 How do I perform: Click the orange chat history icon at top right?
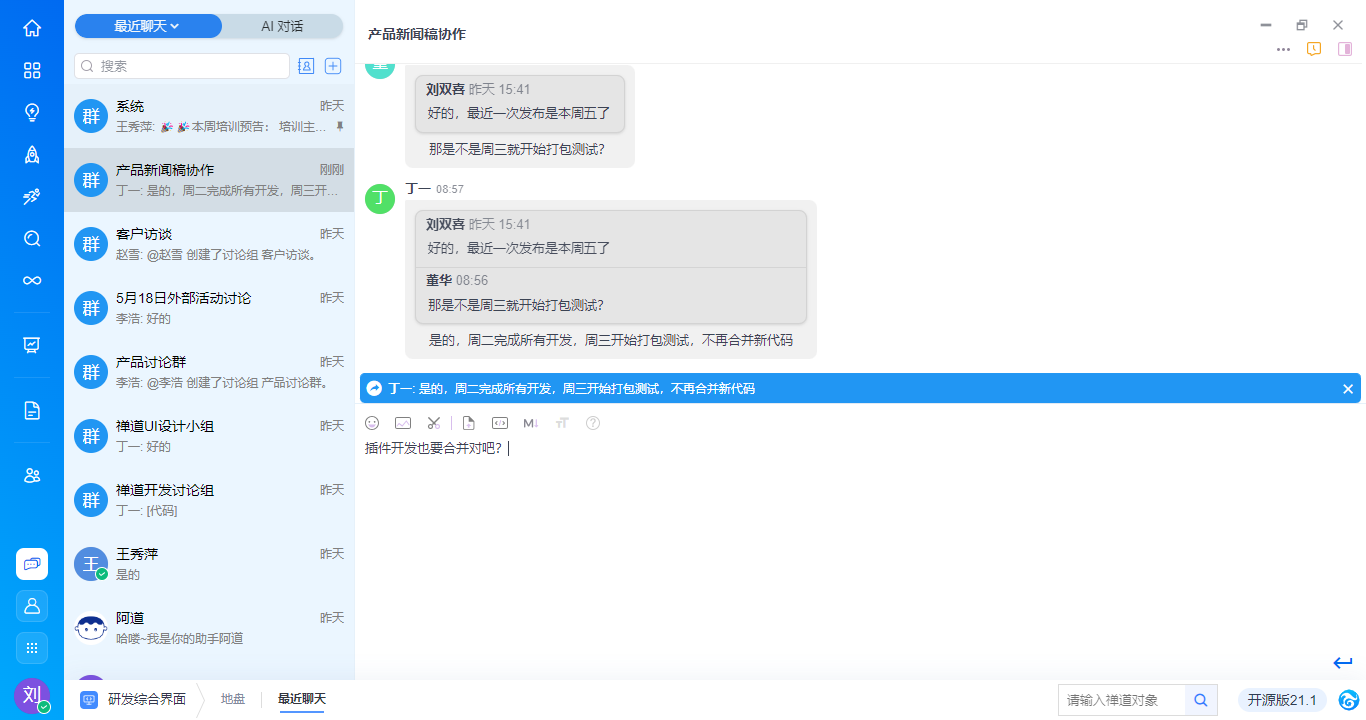[1314, 49]
